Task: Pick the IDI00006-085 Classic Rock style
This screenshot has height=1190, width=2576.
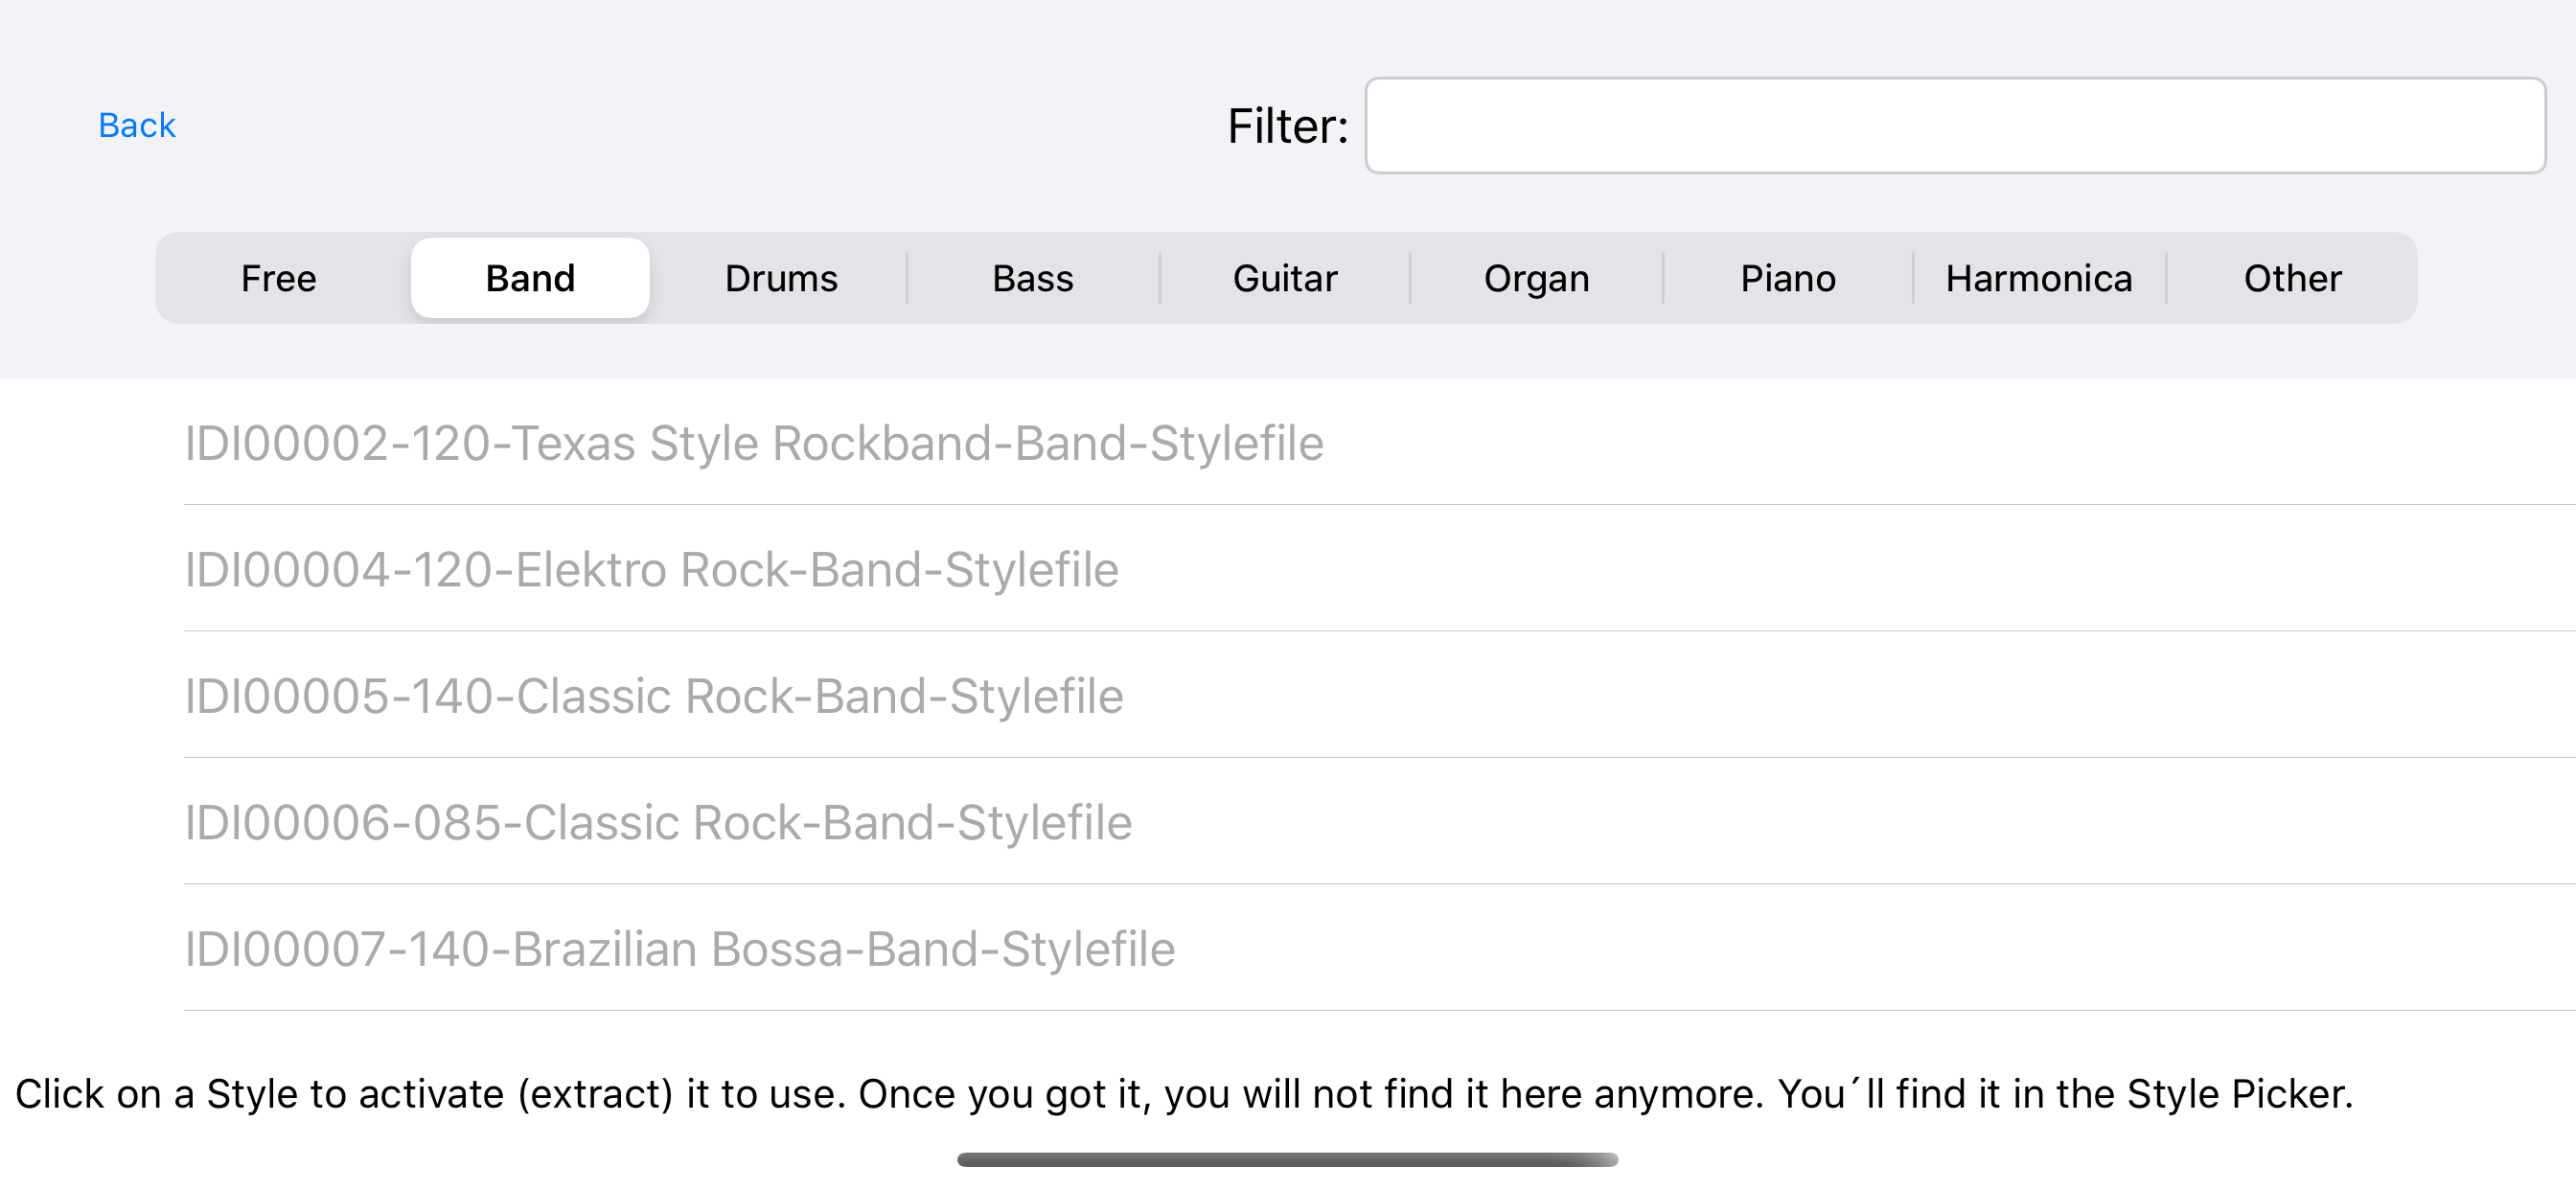Action: point(657,822)
